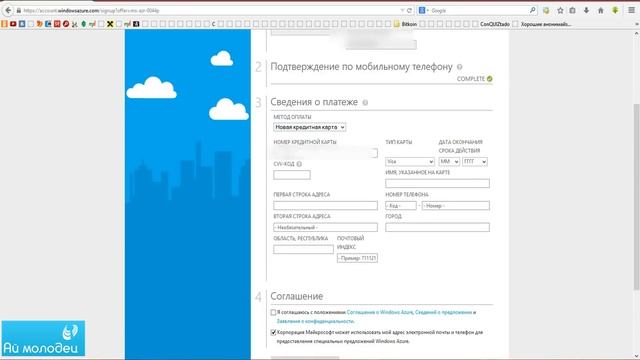Click the Google search box
Image resolution: width=640 pixels, height=360 pixels.
(478, 11)
